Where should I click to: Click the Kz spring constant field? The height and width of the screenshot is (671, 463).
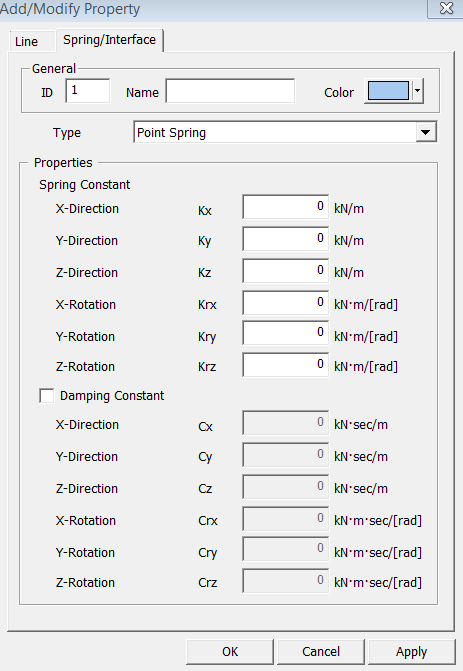(285, 271)
